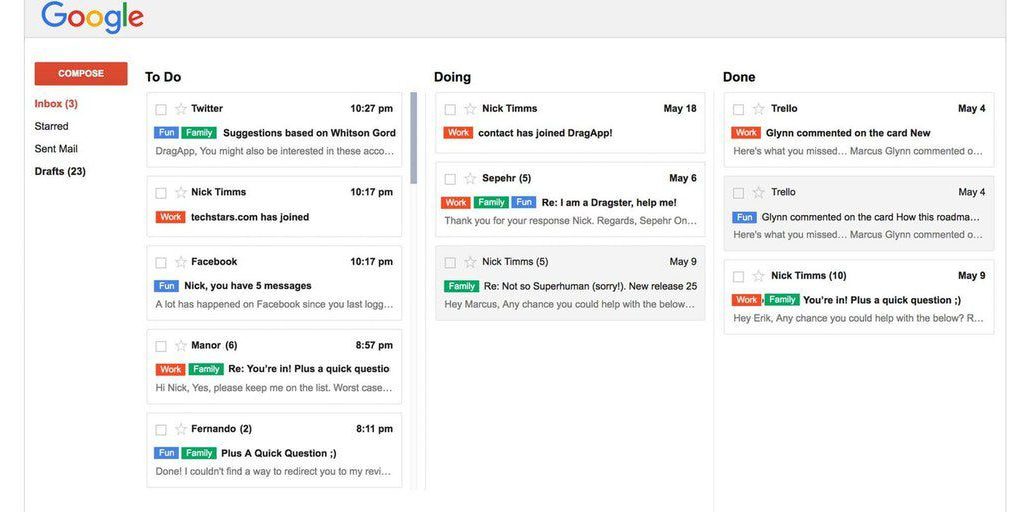
Task: Star the Manor (6) email
Action: (x=181, y=345)
